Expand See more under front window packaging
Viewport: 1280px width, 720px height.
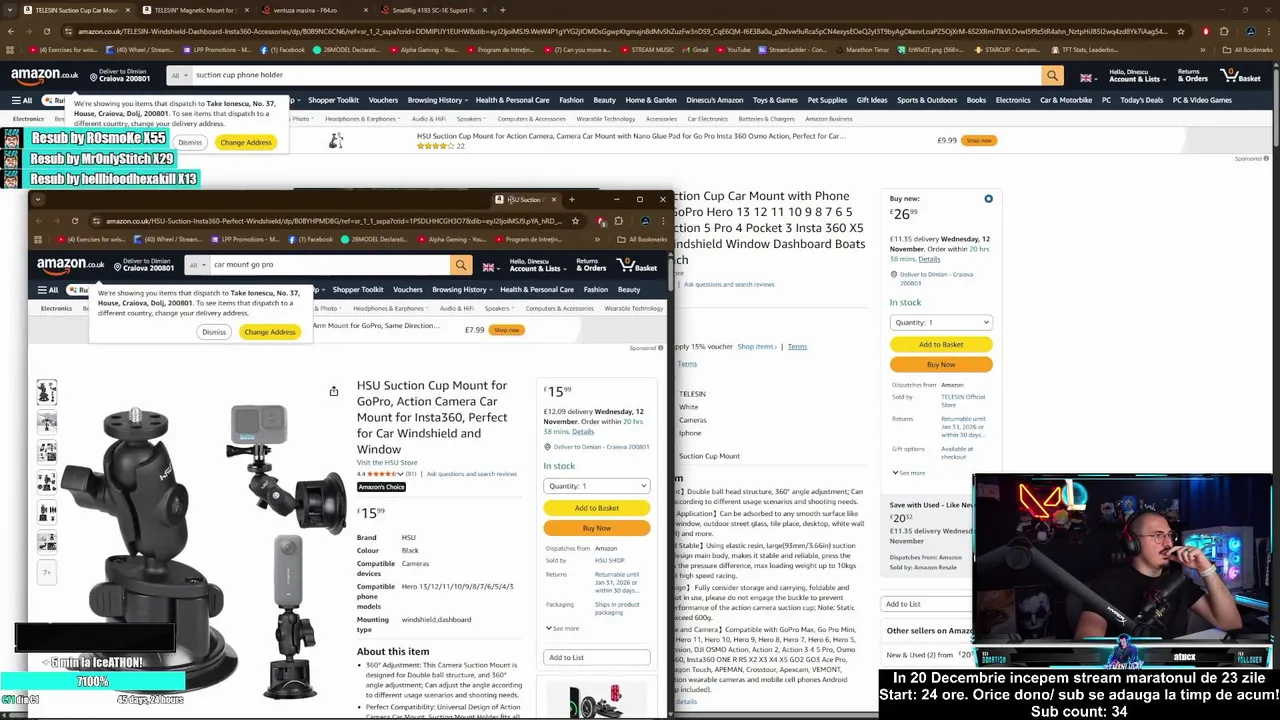pyautogui.click(x=563, y=628)
